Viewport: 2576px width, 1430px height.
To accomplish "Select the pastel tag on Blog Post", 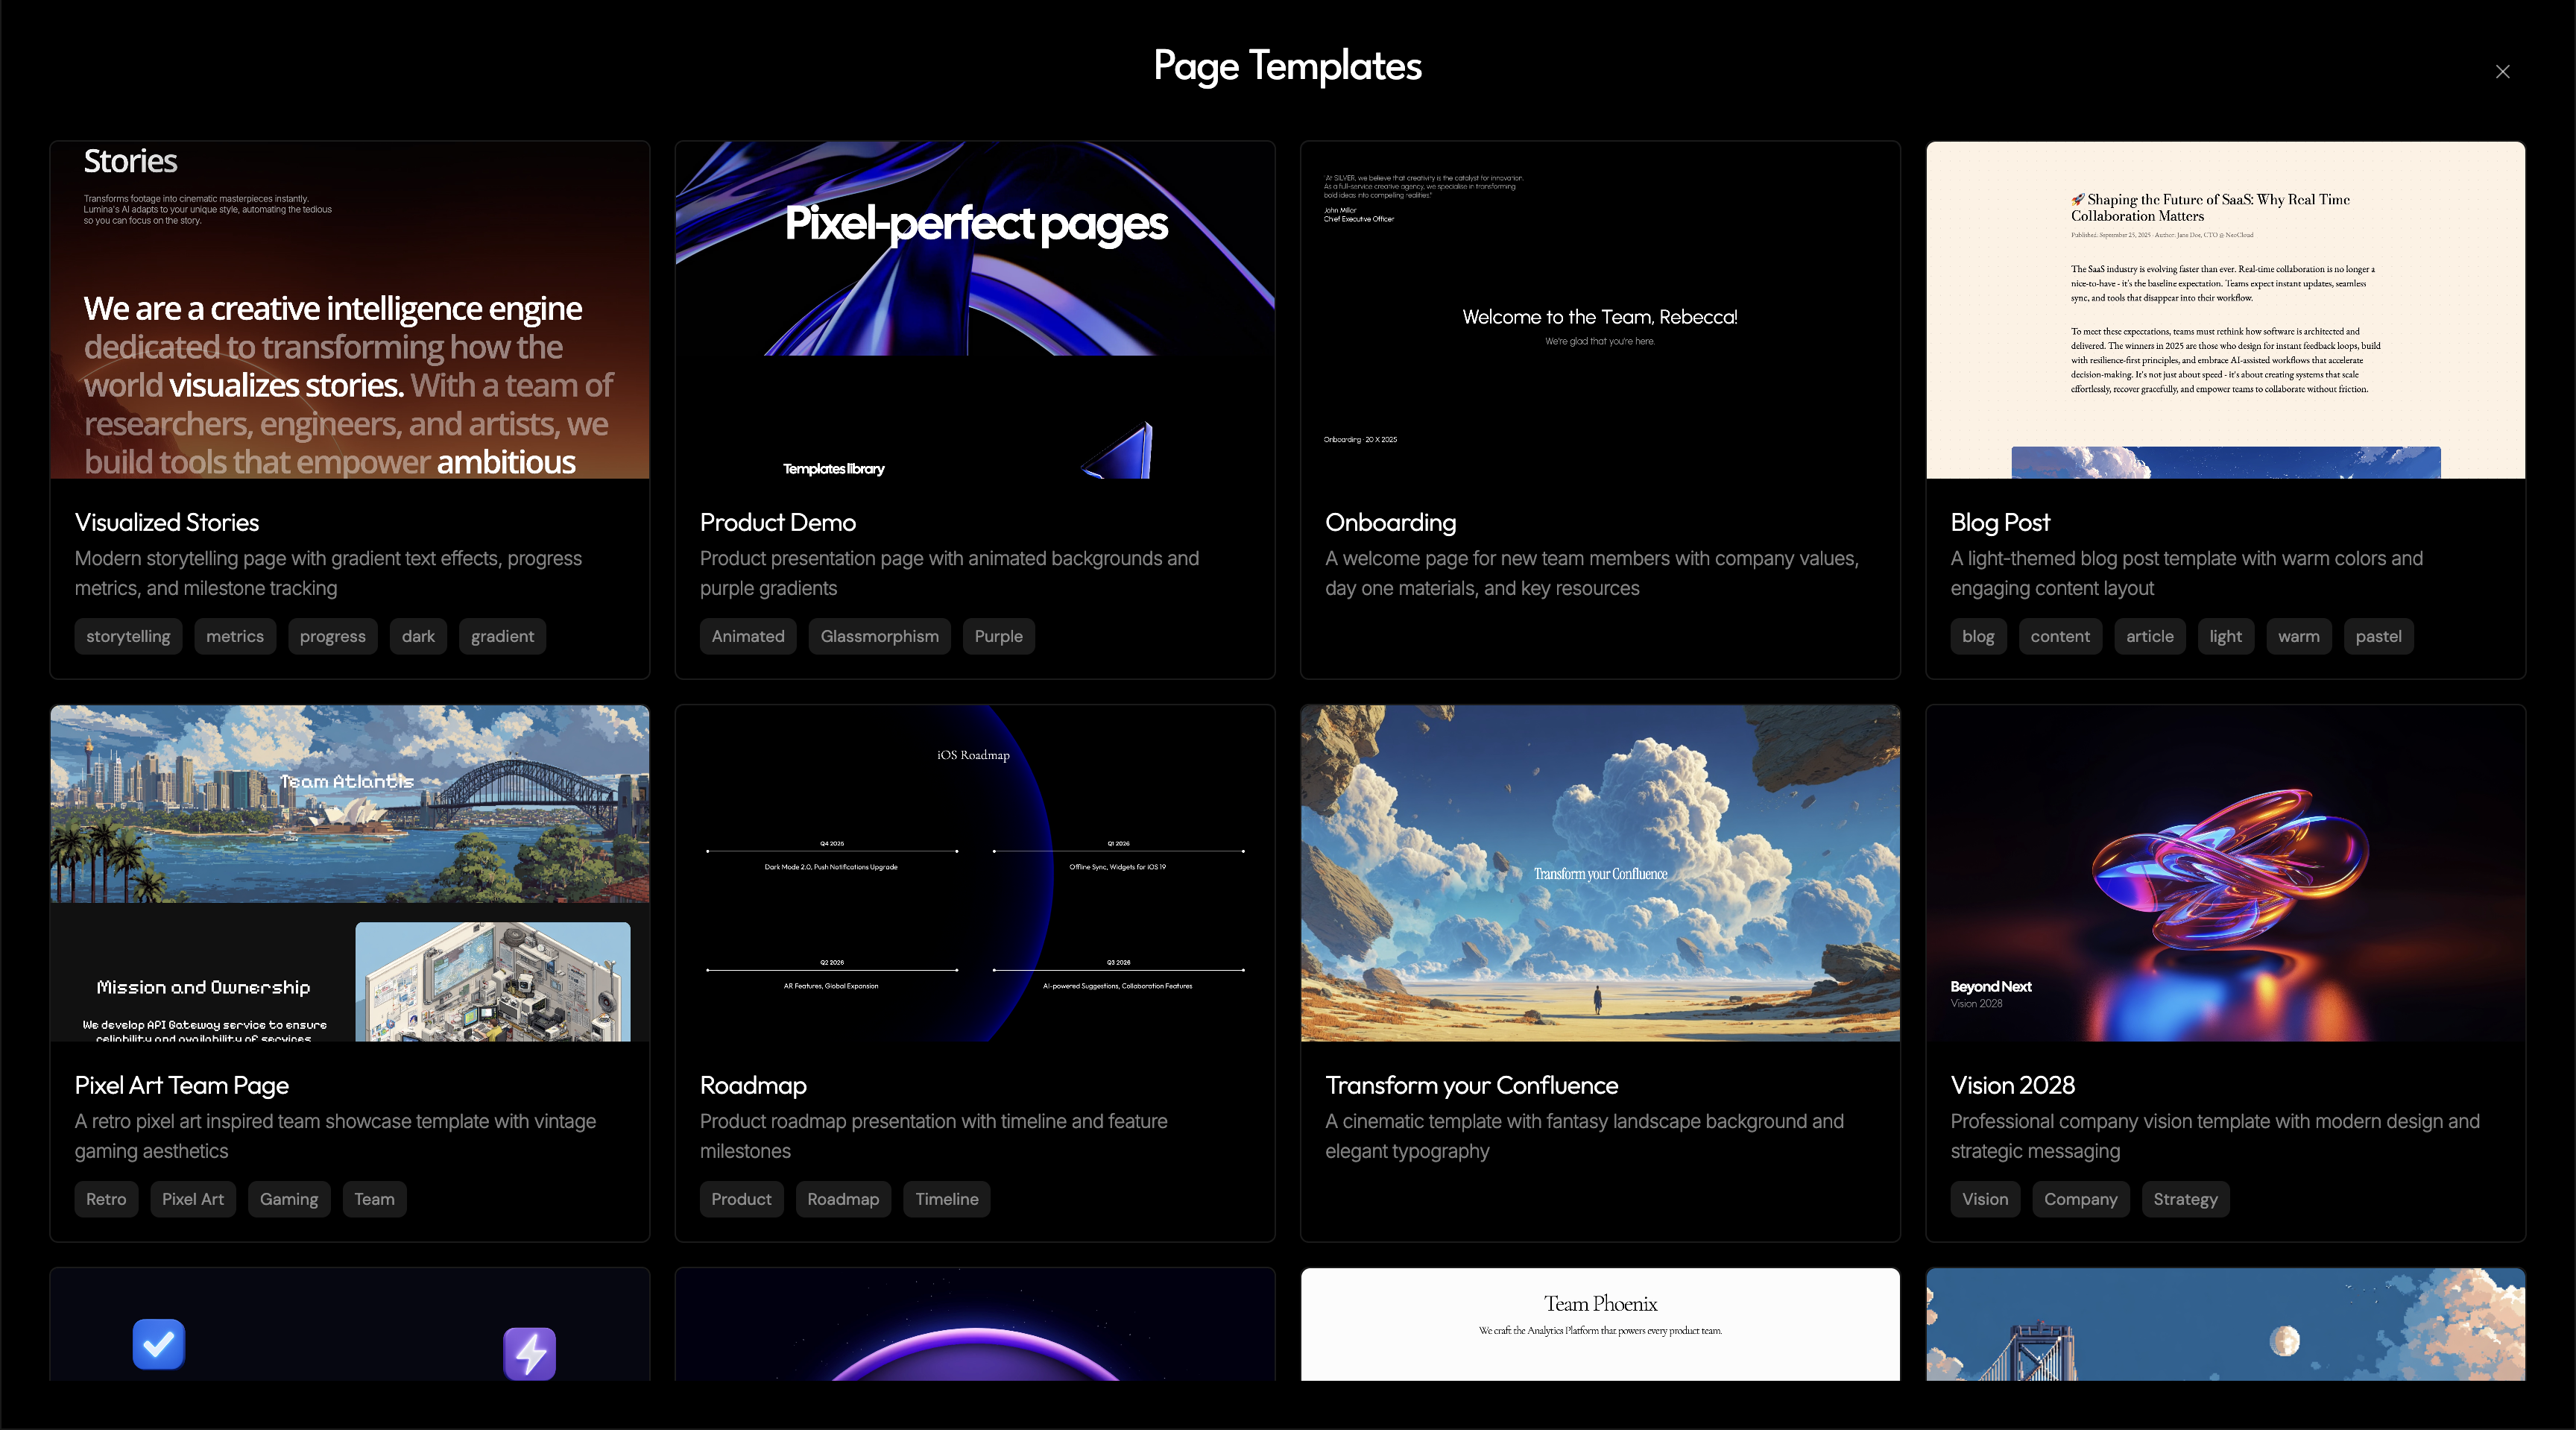I will click(2377, 636).
